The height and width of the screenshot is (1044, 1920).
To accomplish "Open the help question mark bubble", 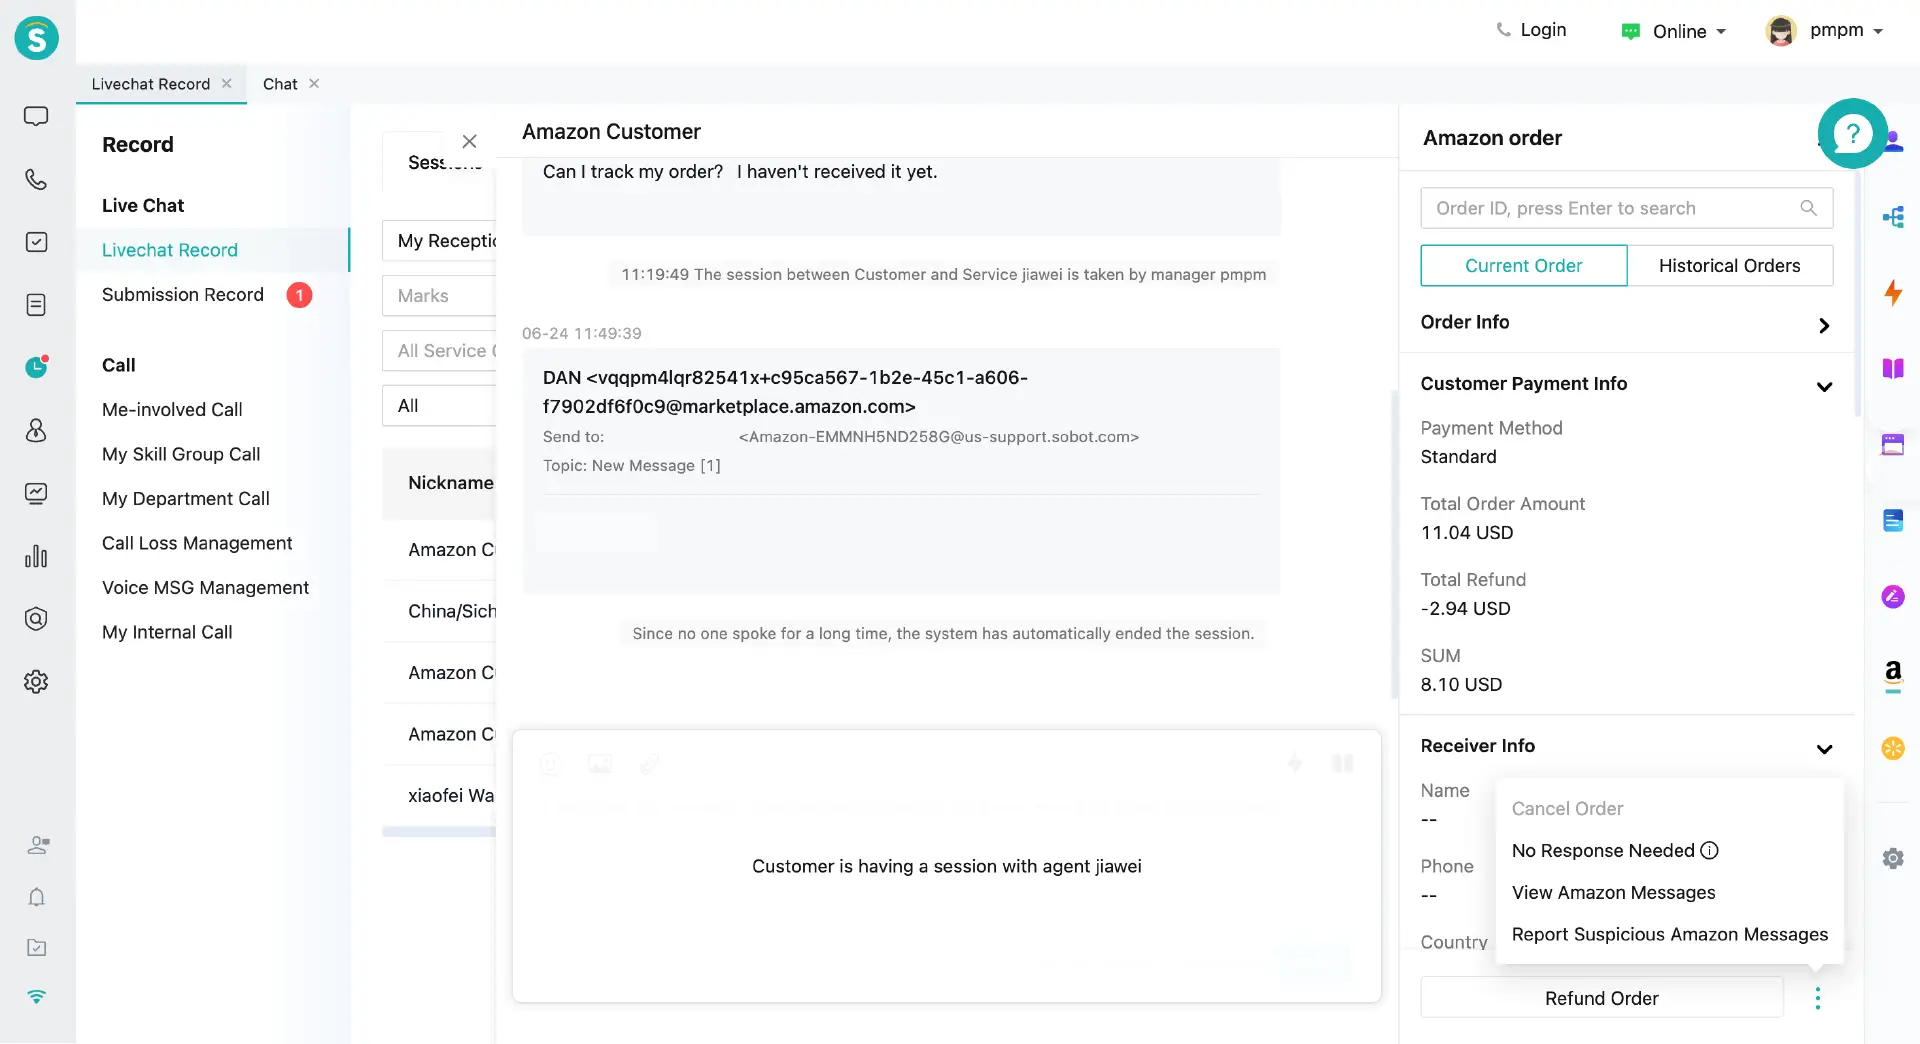I will click(x=1852, y=133).
